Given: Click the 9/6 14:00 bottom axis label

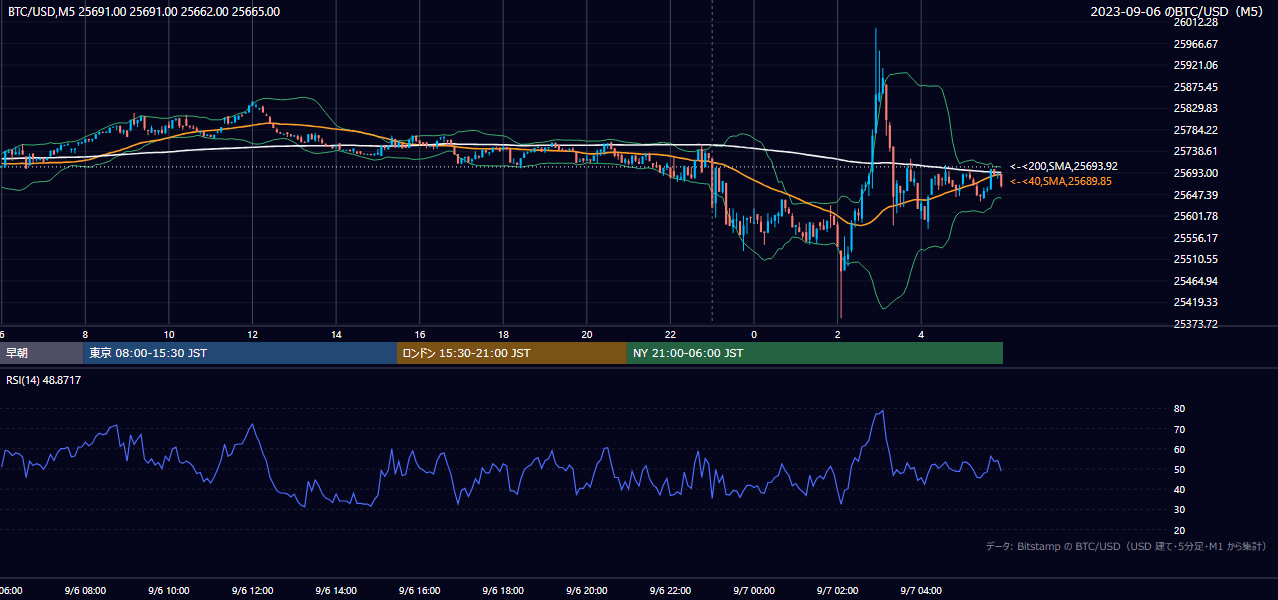Looking at the screenshot, I should (336, 591).
